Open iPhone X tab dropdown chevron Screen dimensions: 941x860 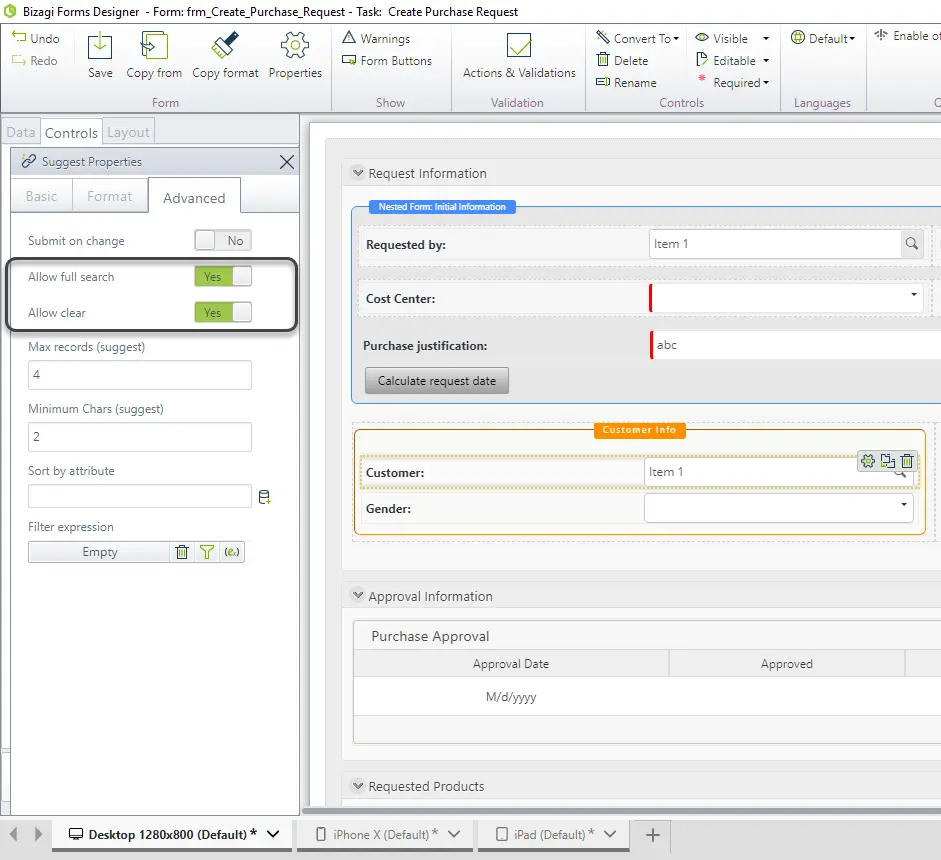pyautogui.click(x=454, y=834)
